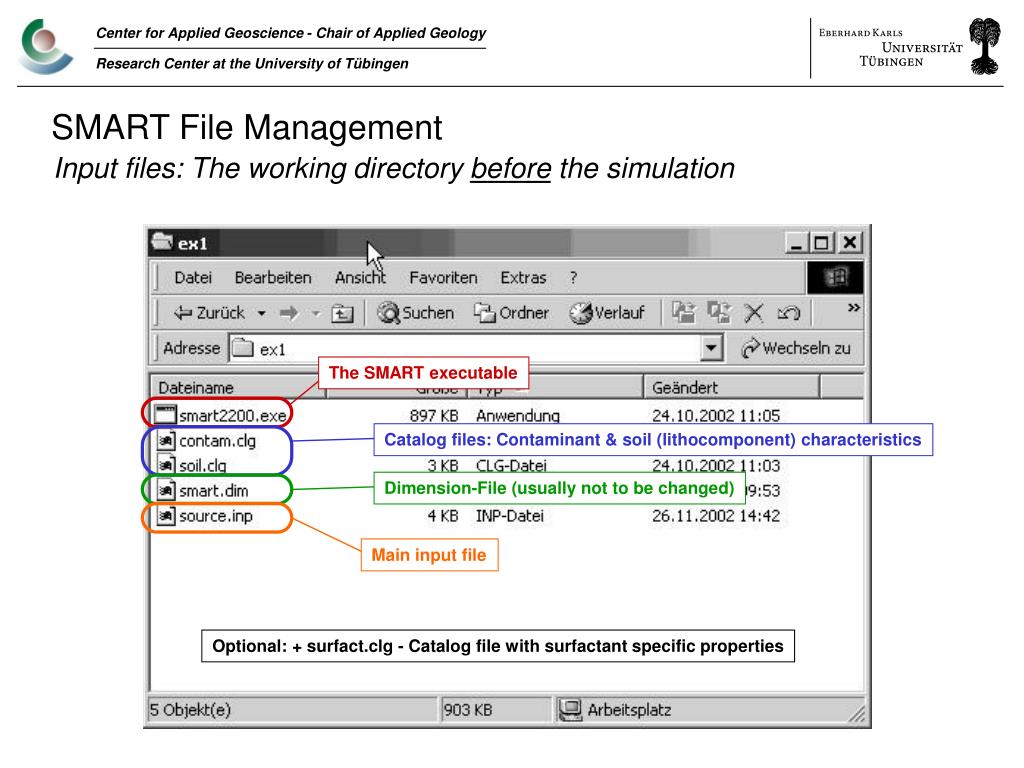This screenshot has height=768, width=1024.
Task: Open the forward history dropdown arrow
Action: coord(316,314)
